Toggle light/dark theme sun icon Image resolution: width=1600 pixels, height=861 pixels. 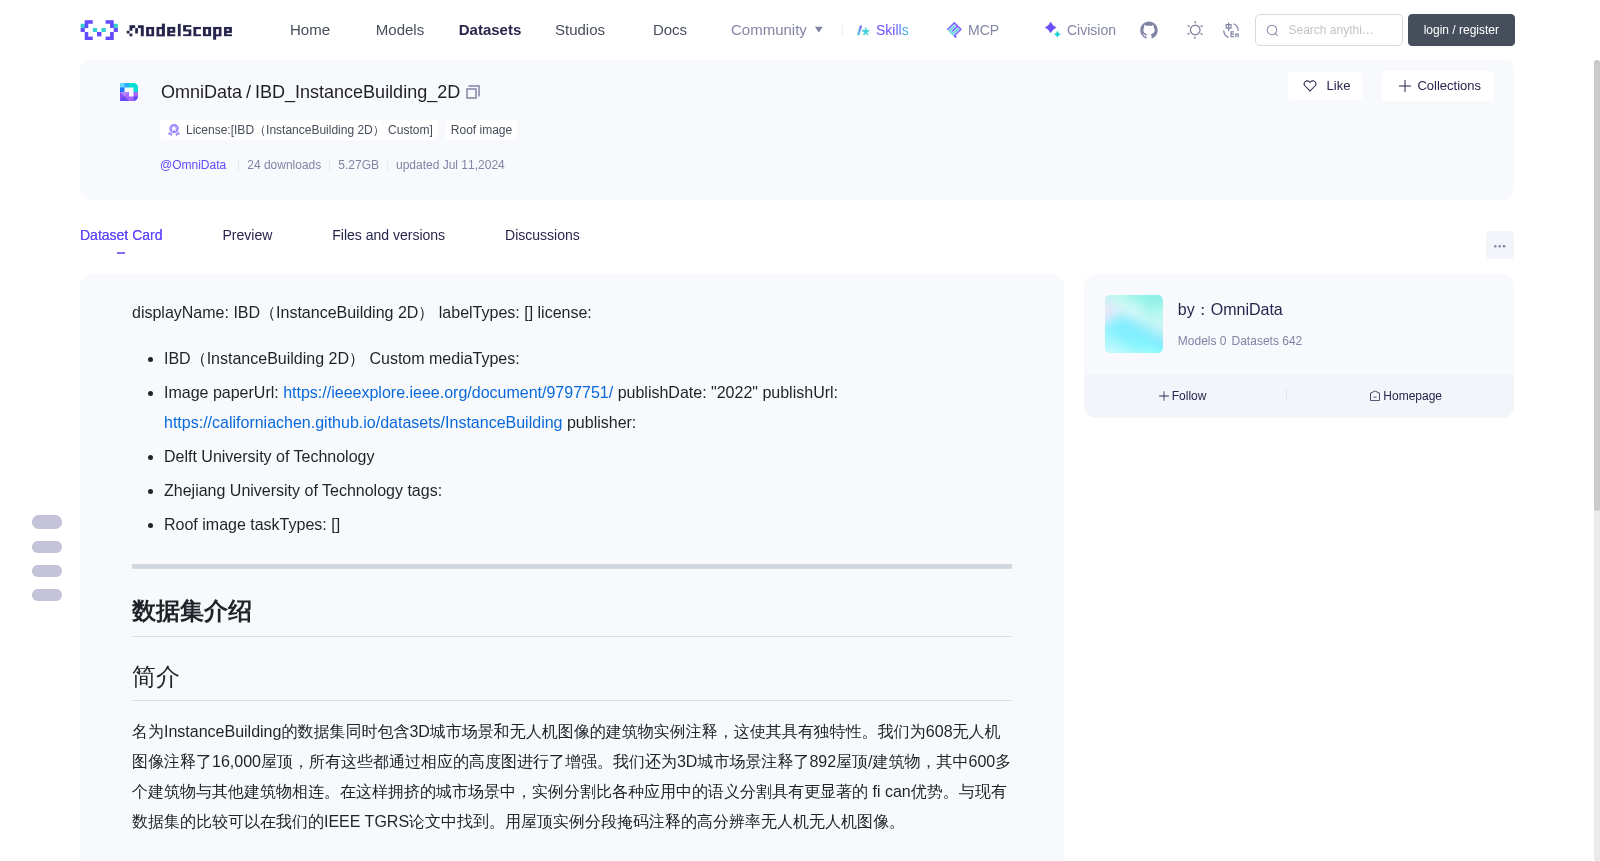(x=1195, y=30)
